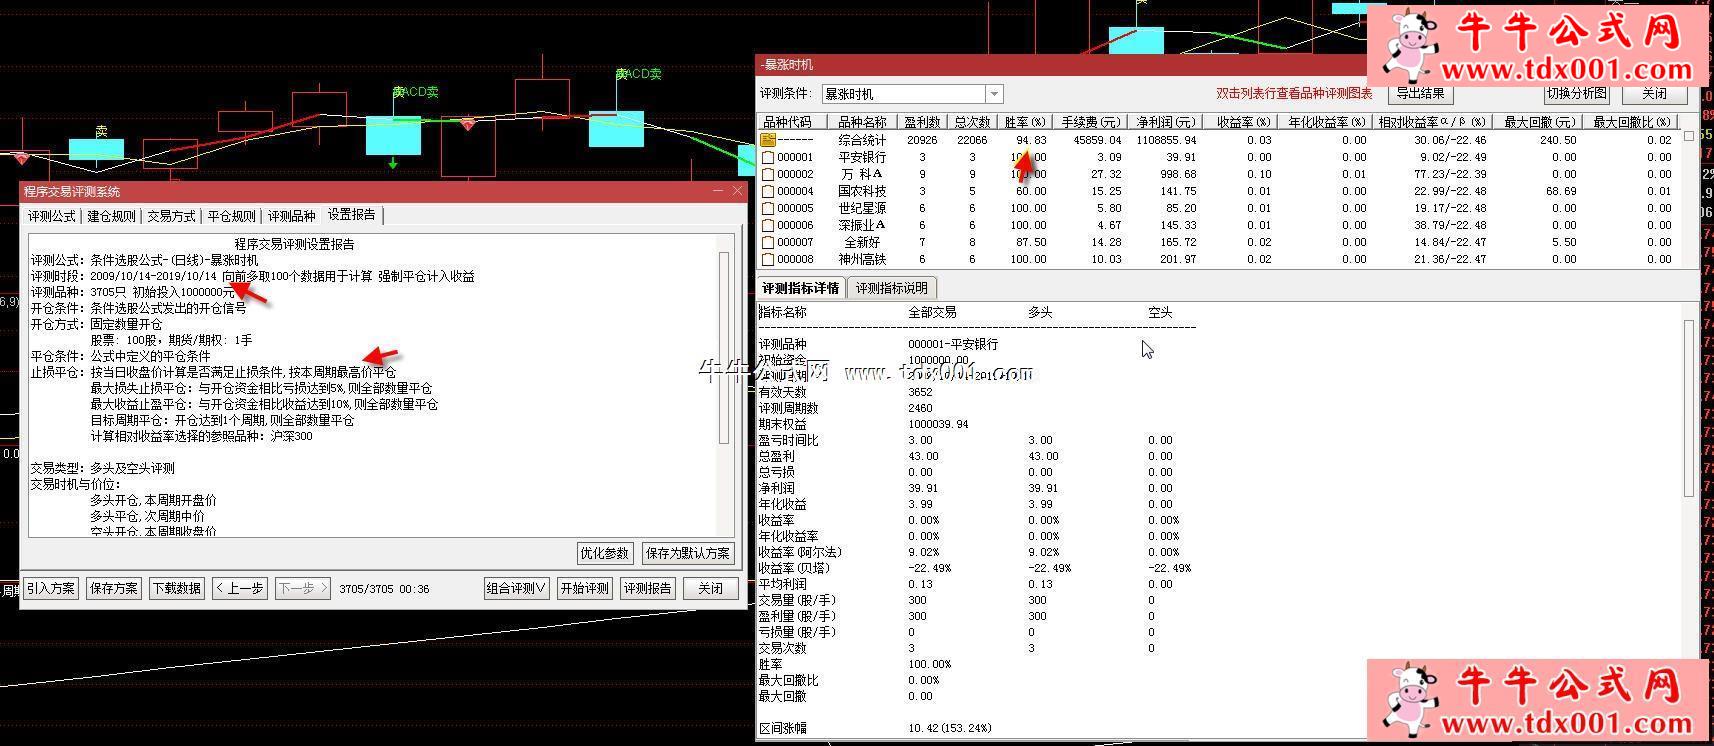The height and width of the screenshot is (746, 1714).
Task: Select the 全新好 row name
Action: pos(862,242)
